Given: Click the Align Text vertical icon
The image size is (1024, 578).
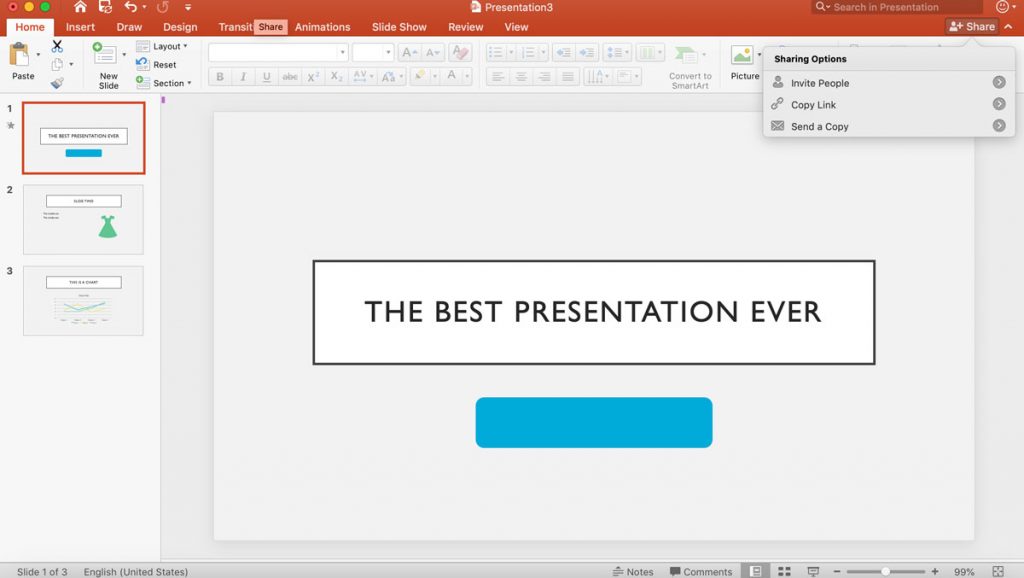Looking at the screenshot, I should (x=625, y=77).
